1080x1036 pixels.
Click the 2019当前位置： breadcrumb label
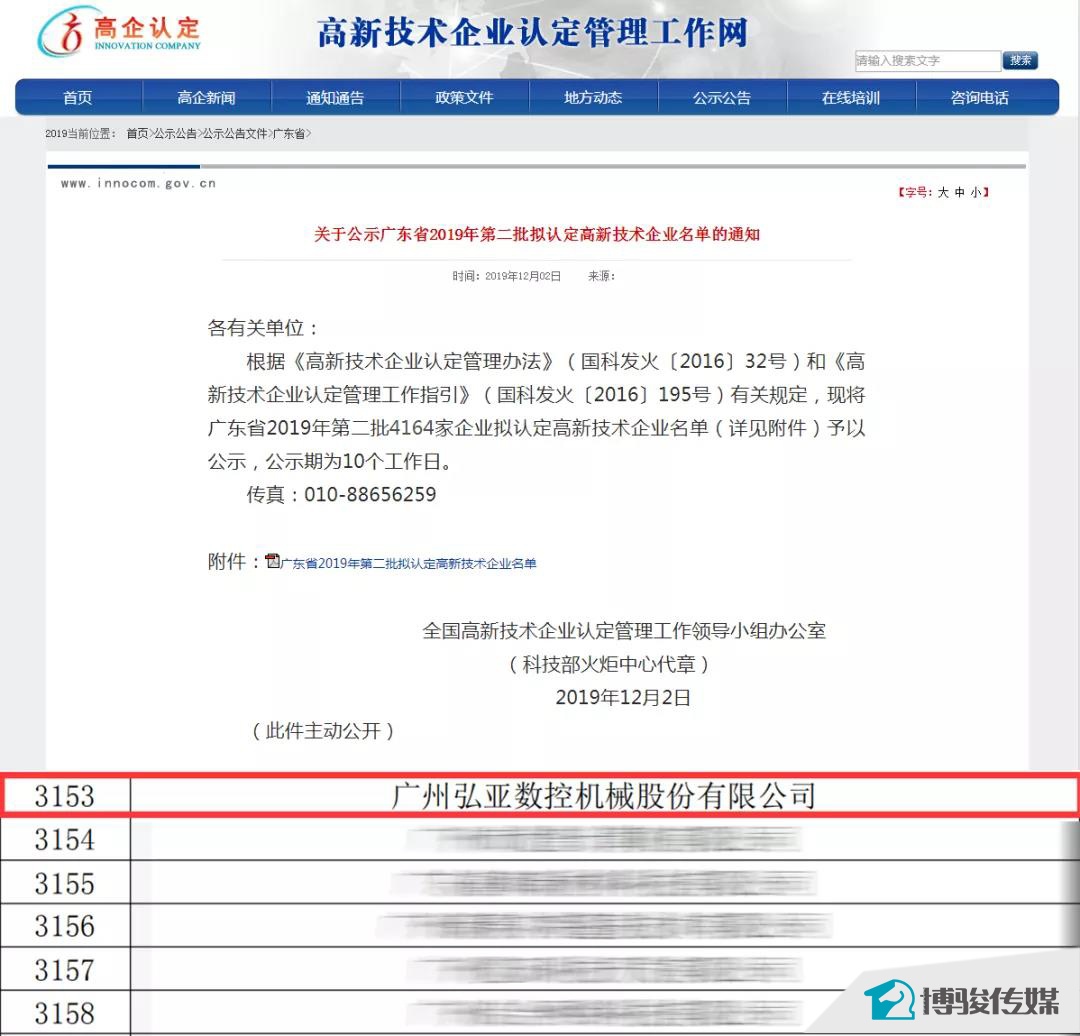pos(81,134)
